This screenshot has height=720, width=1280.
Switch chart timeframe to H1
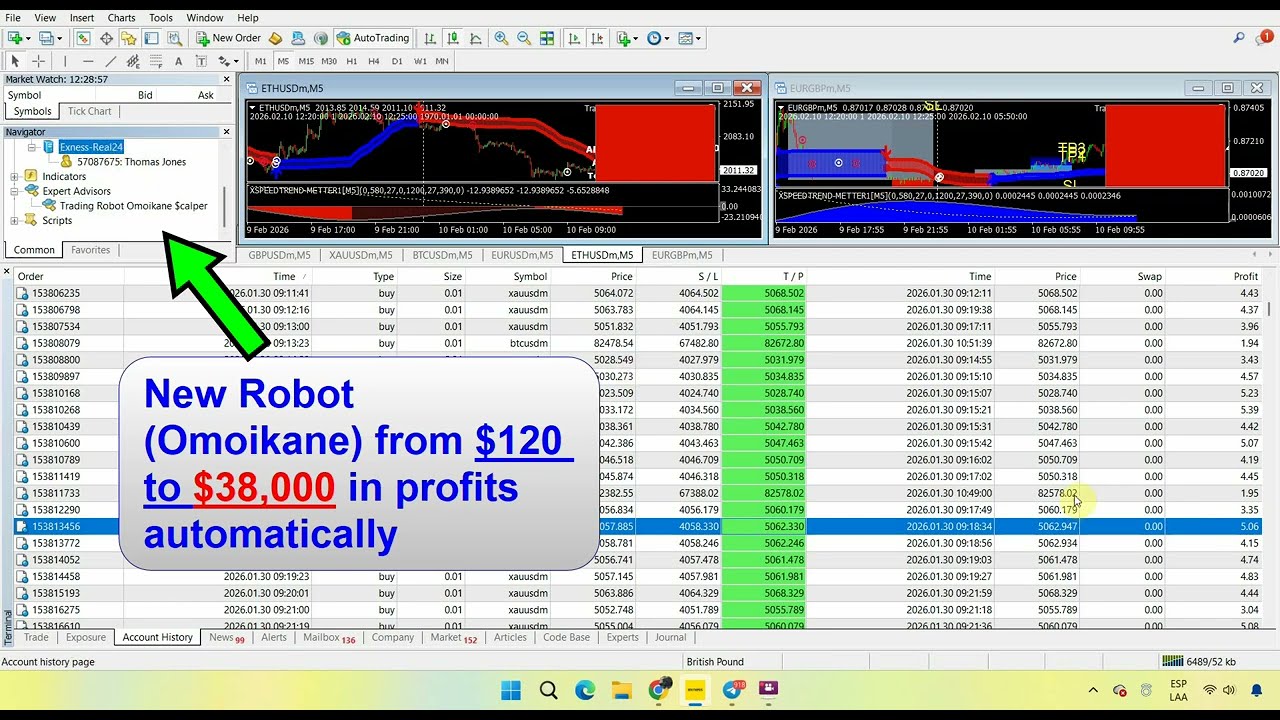point(352,61)
